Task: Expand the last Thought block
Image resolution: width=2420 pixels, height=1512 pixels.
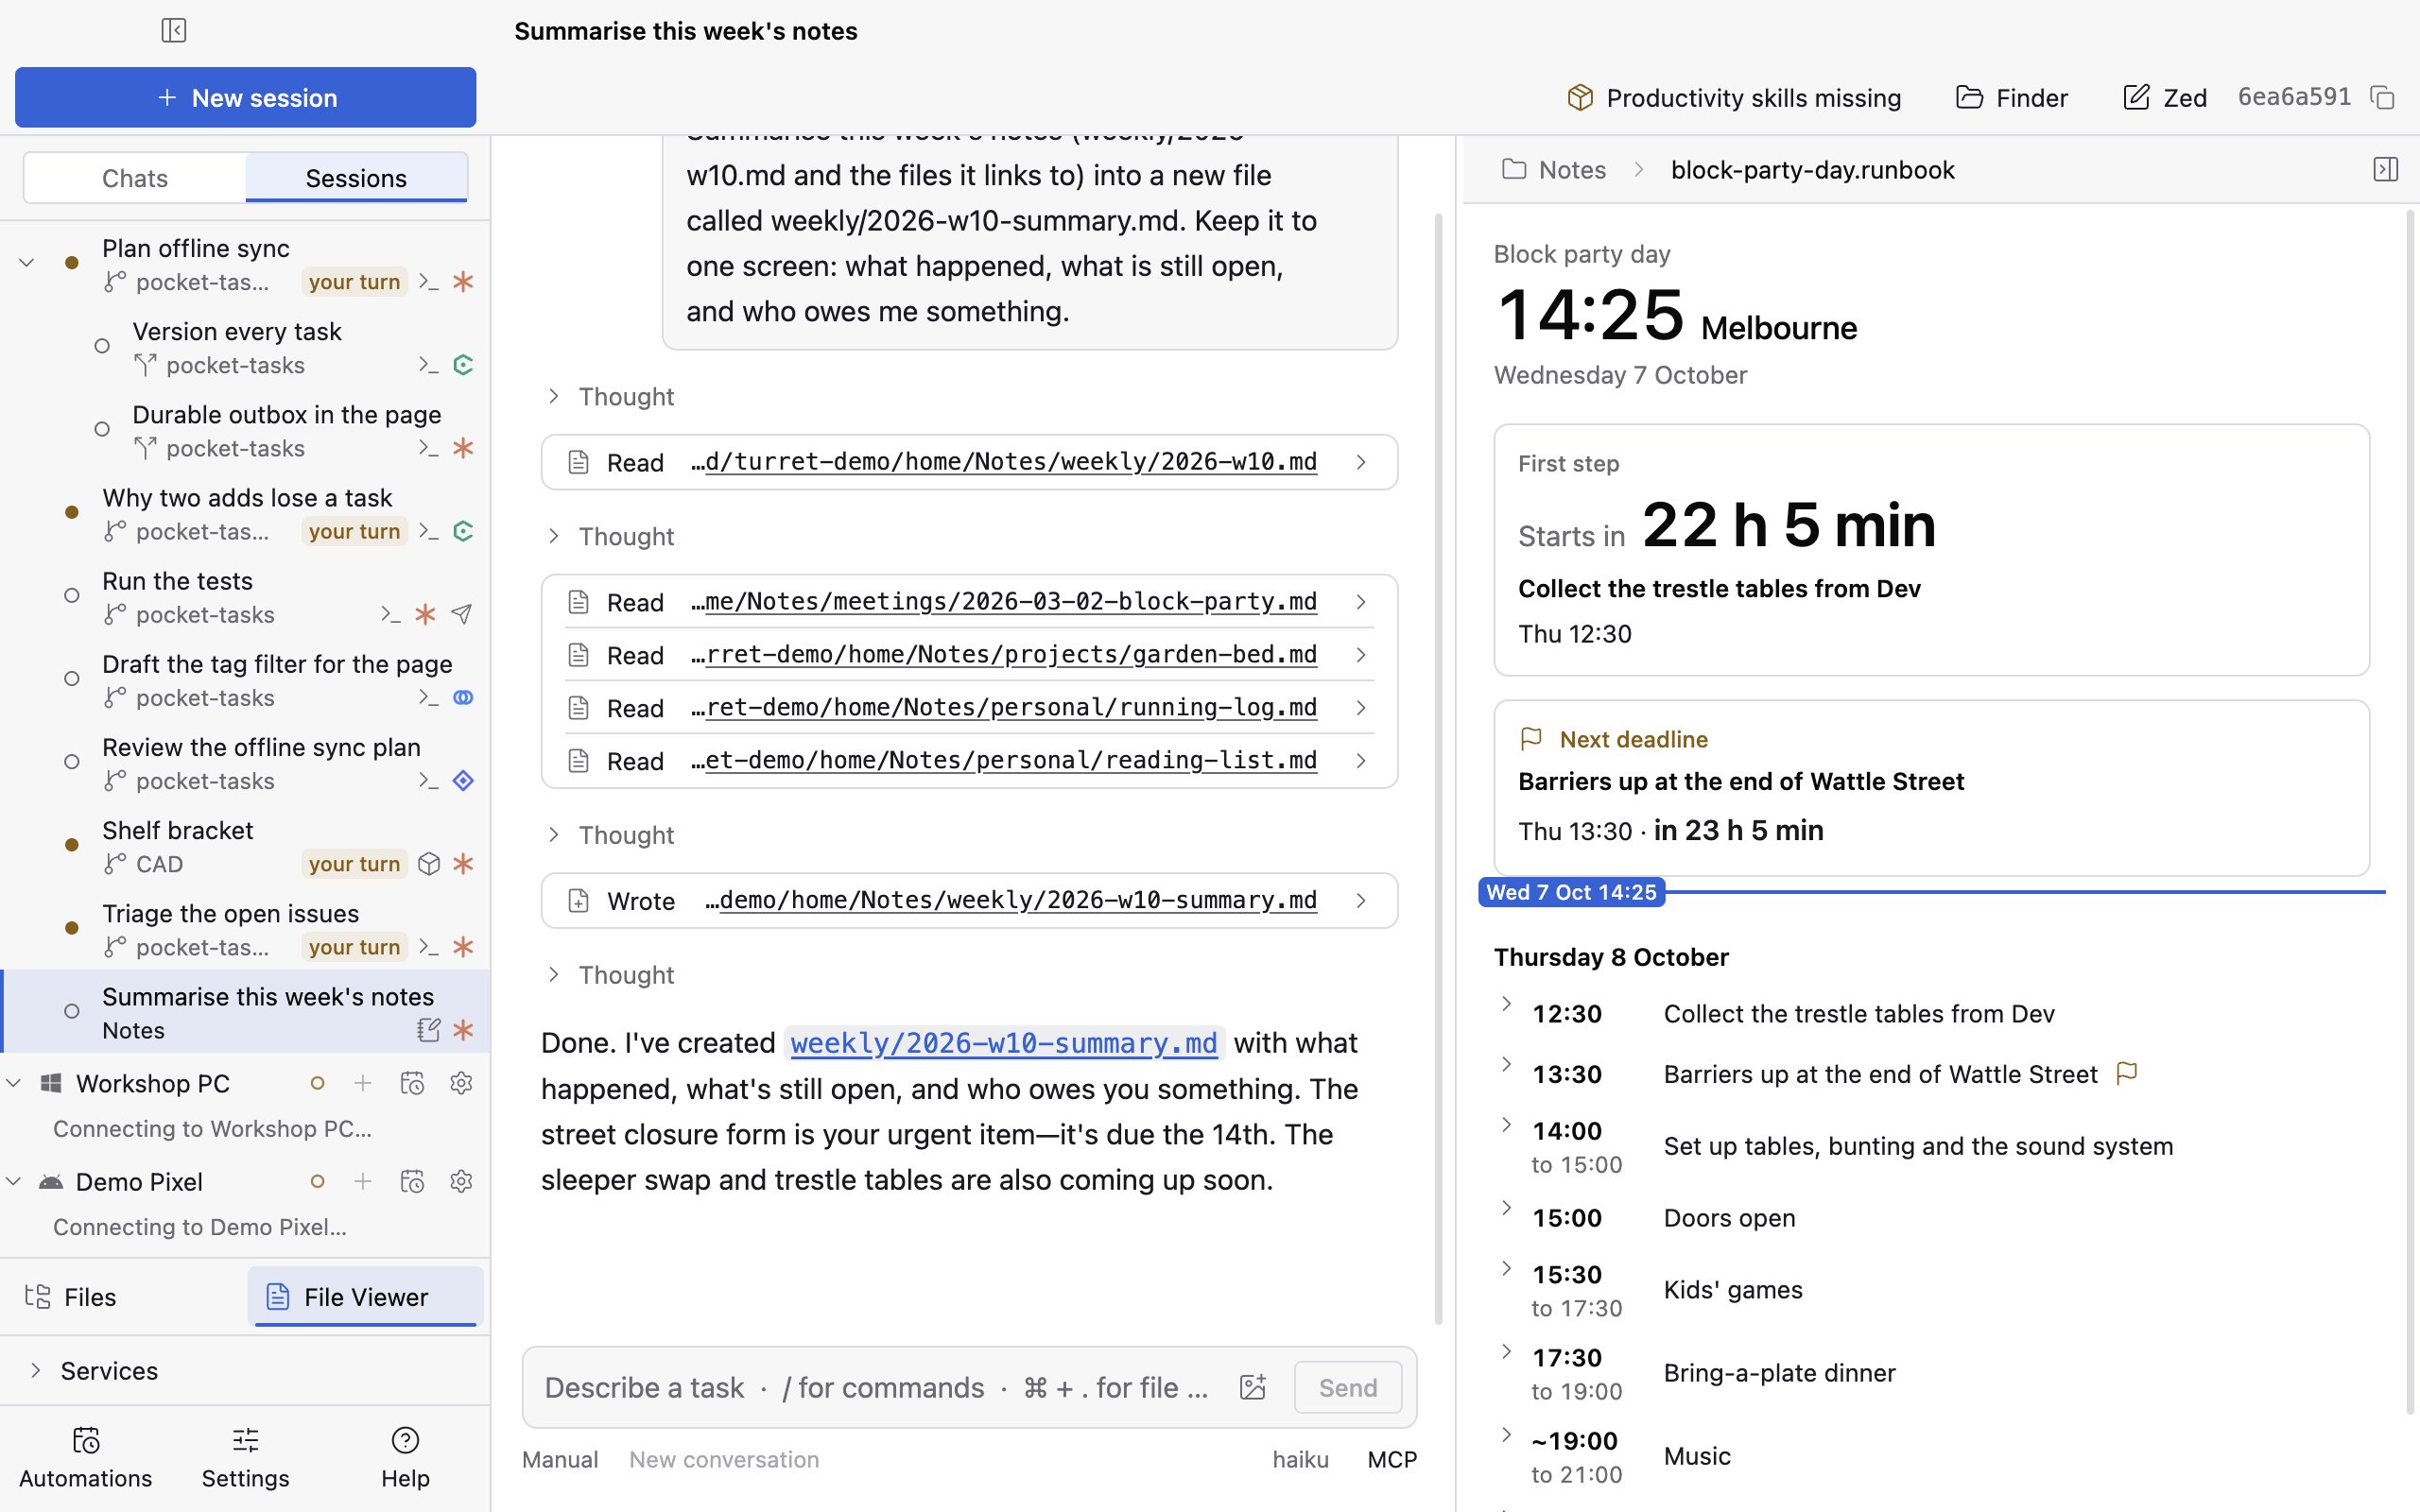Action: tap(610, 975)
